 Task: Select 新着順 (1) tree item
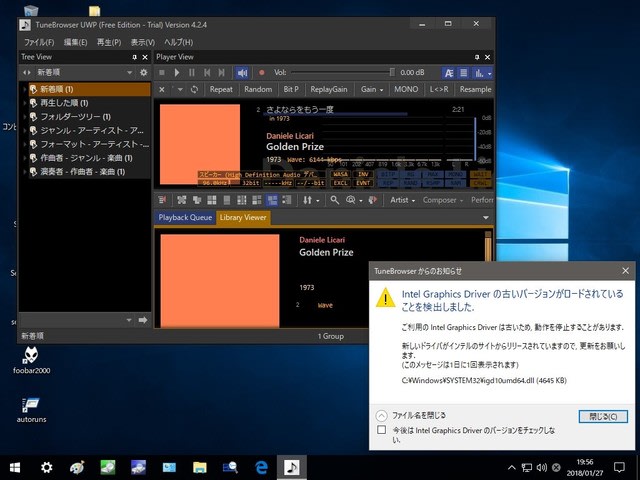point(89,89)
